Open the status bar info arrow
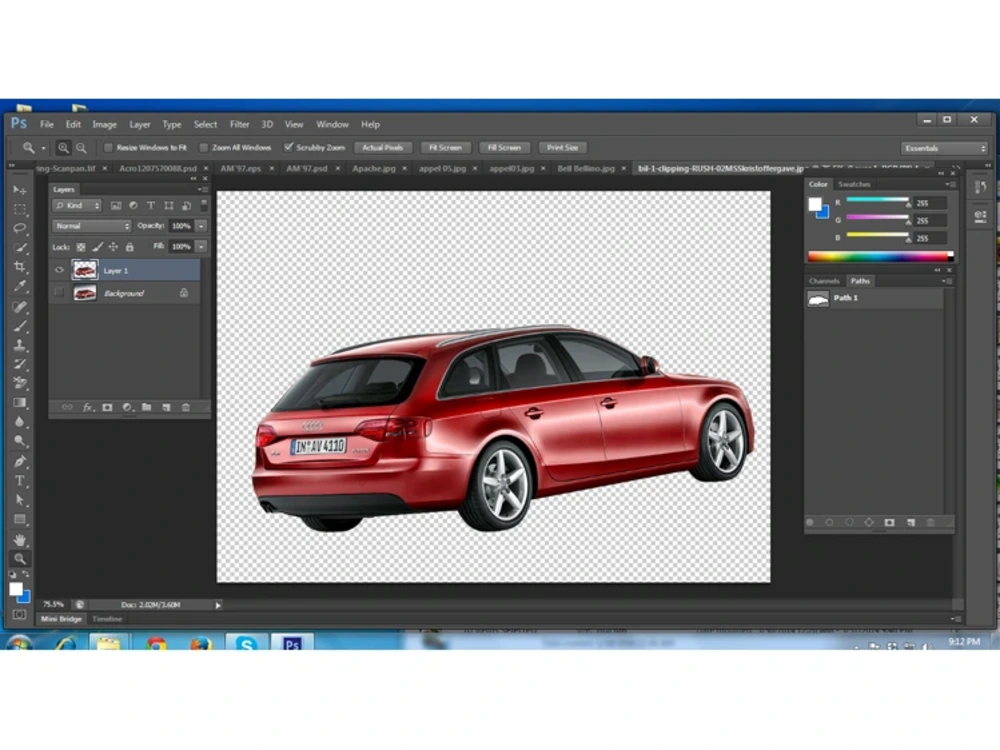Image resolution: width=1000 pixels, height=750 pixels. click(217, 605)
